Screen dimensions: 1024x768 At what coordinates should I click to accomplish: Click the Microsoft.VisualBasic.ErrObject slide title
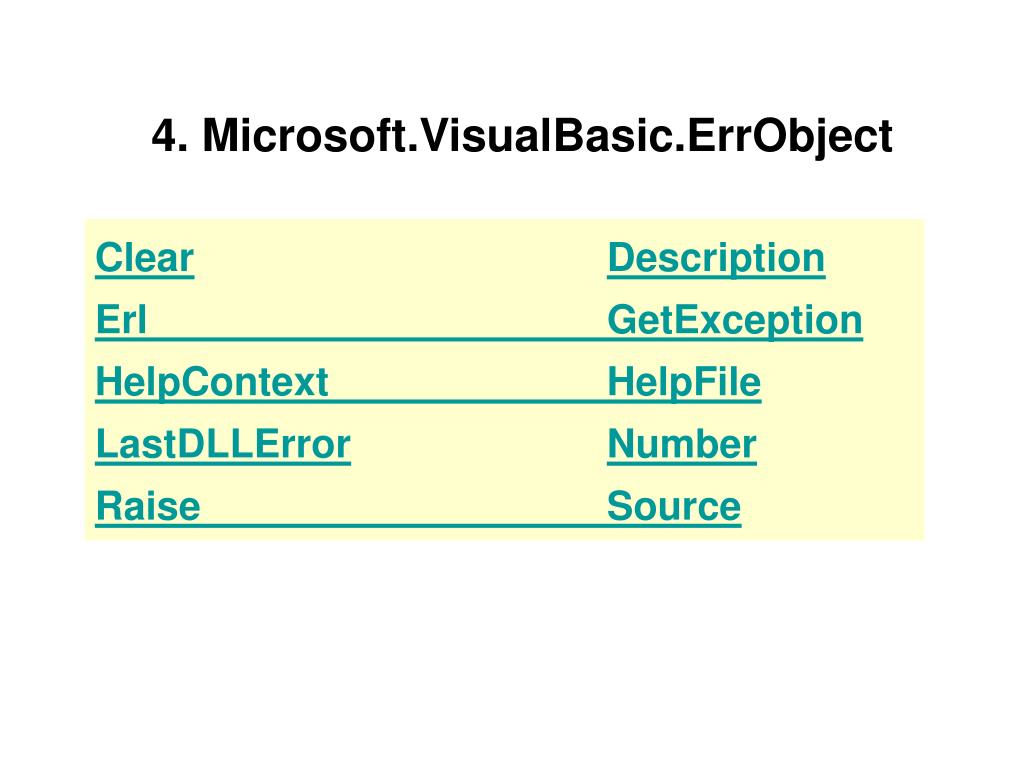[x=522, y=137]
